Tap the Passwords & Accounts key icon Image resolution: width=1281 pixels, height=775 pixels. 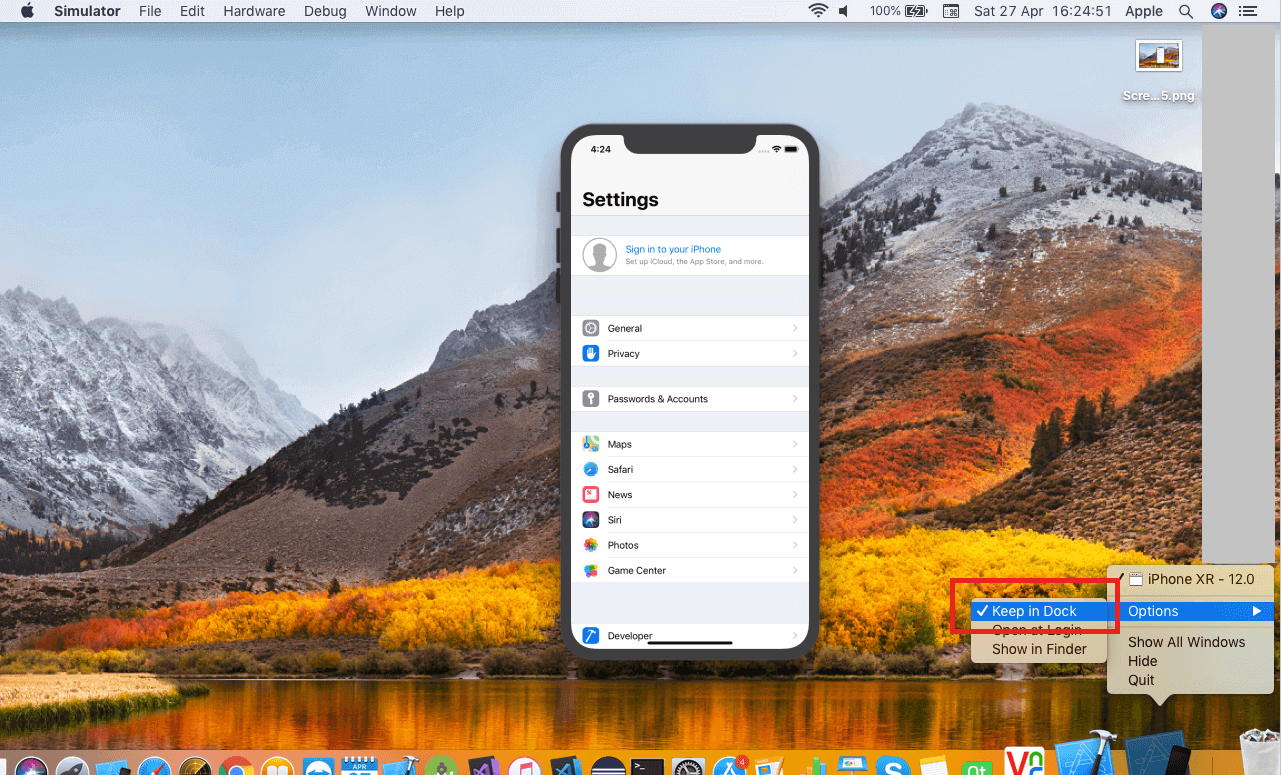click(x=591, y=399)
